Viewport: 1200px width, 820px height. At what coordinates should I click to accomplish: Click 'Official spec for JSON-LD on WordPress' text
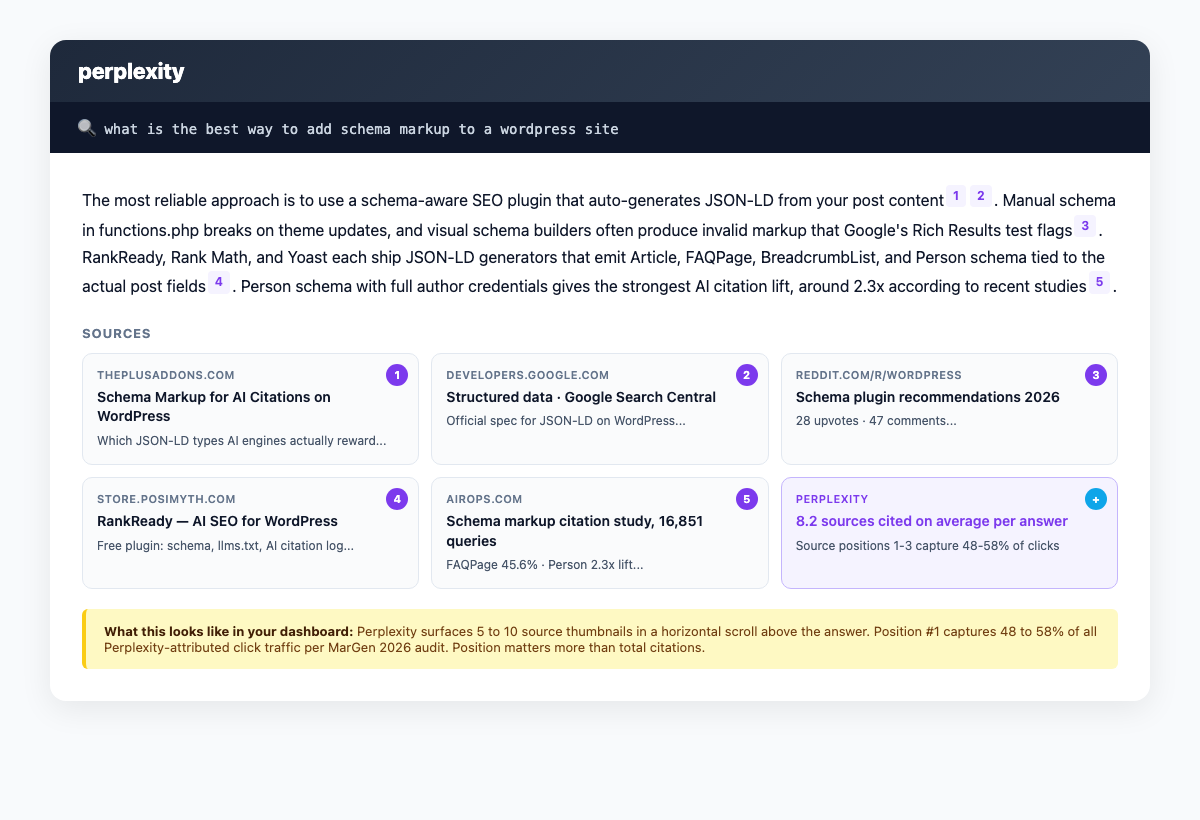566,421
